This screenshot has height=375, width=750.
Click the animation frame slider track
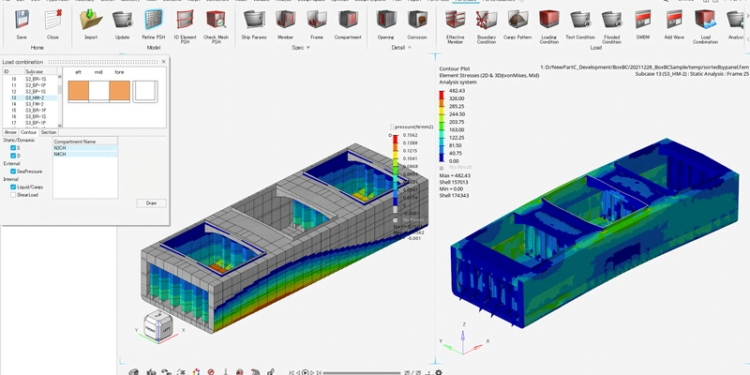point(362,373)
